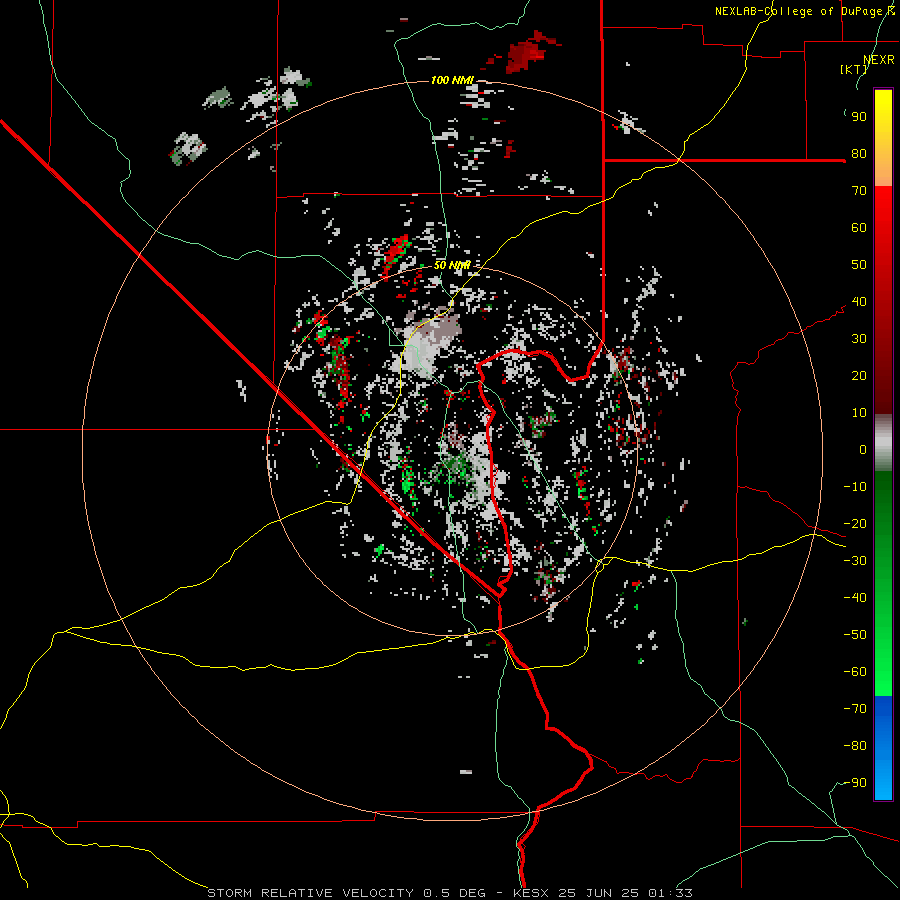
Task: Click the NEXLAB-College of DuPage header text
Action: tap(805, 11)
